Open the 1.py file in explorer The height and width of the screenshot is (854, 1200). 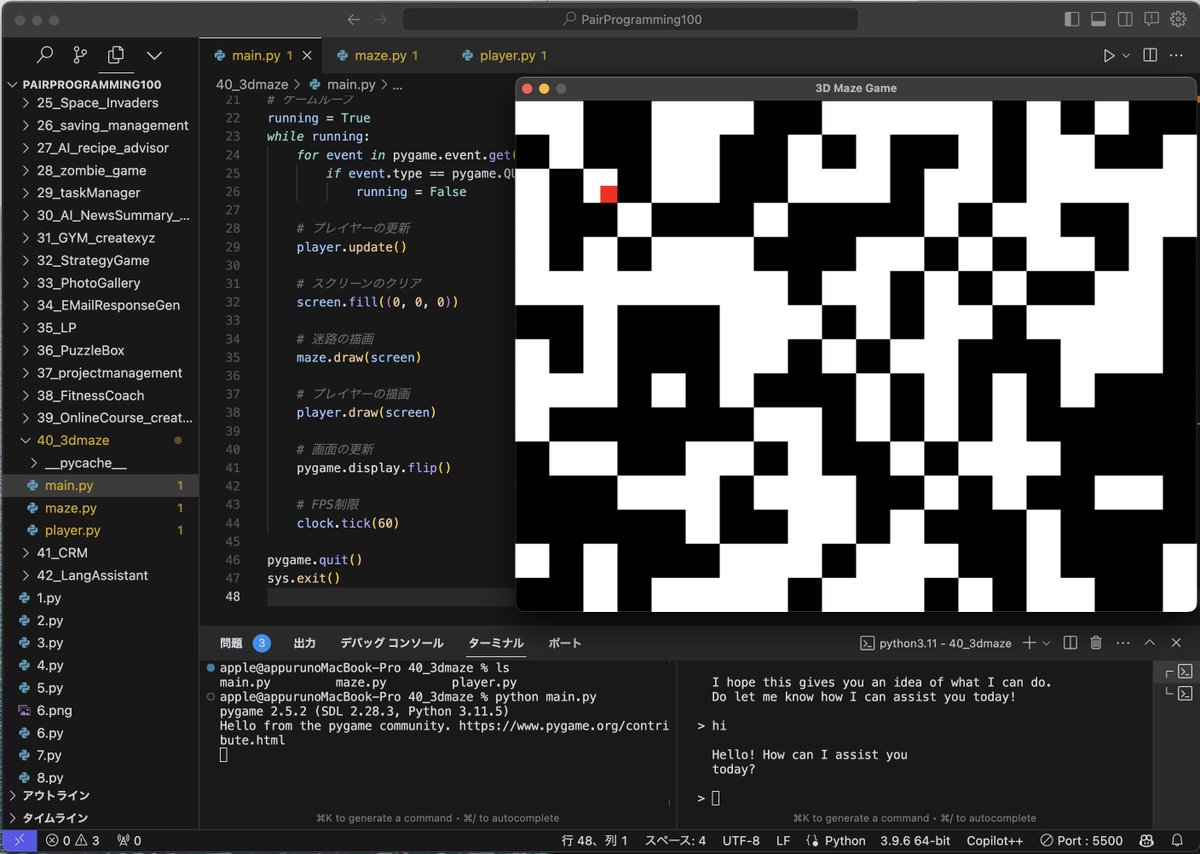click(x=49, y=598)
